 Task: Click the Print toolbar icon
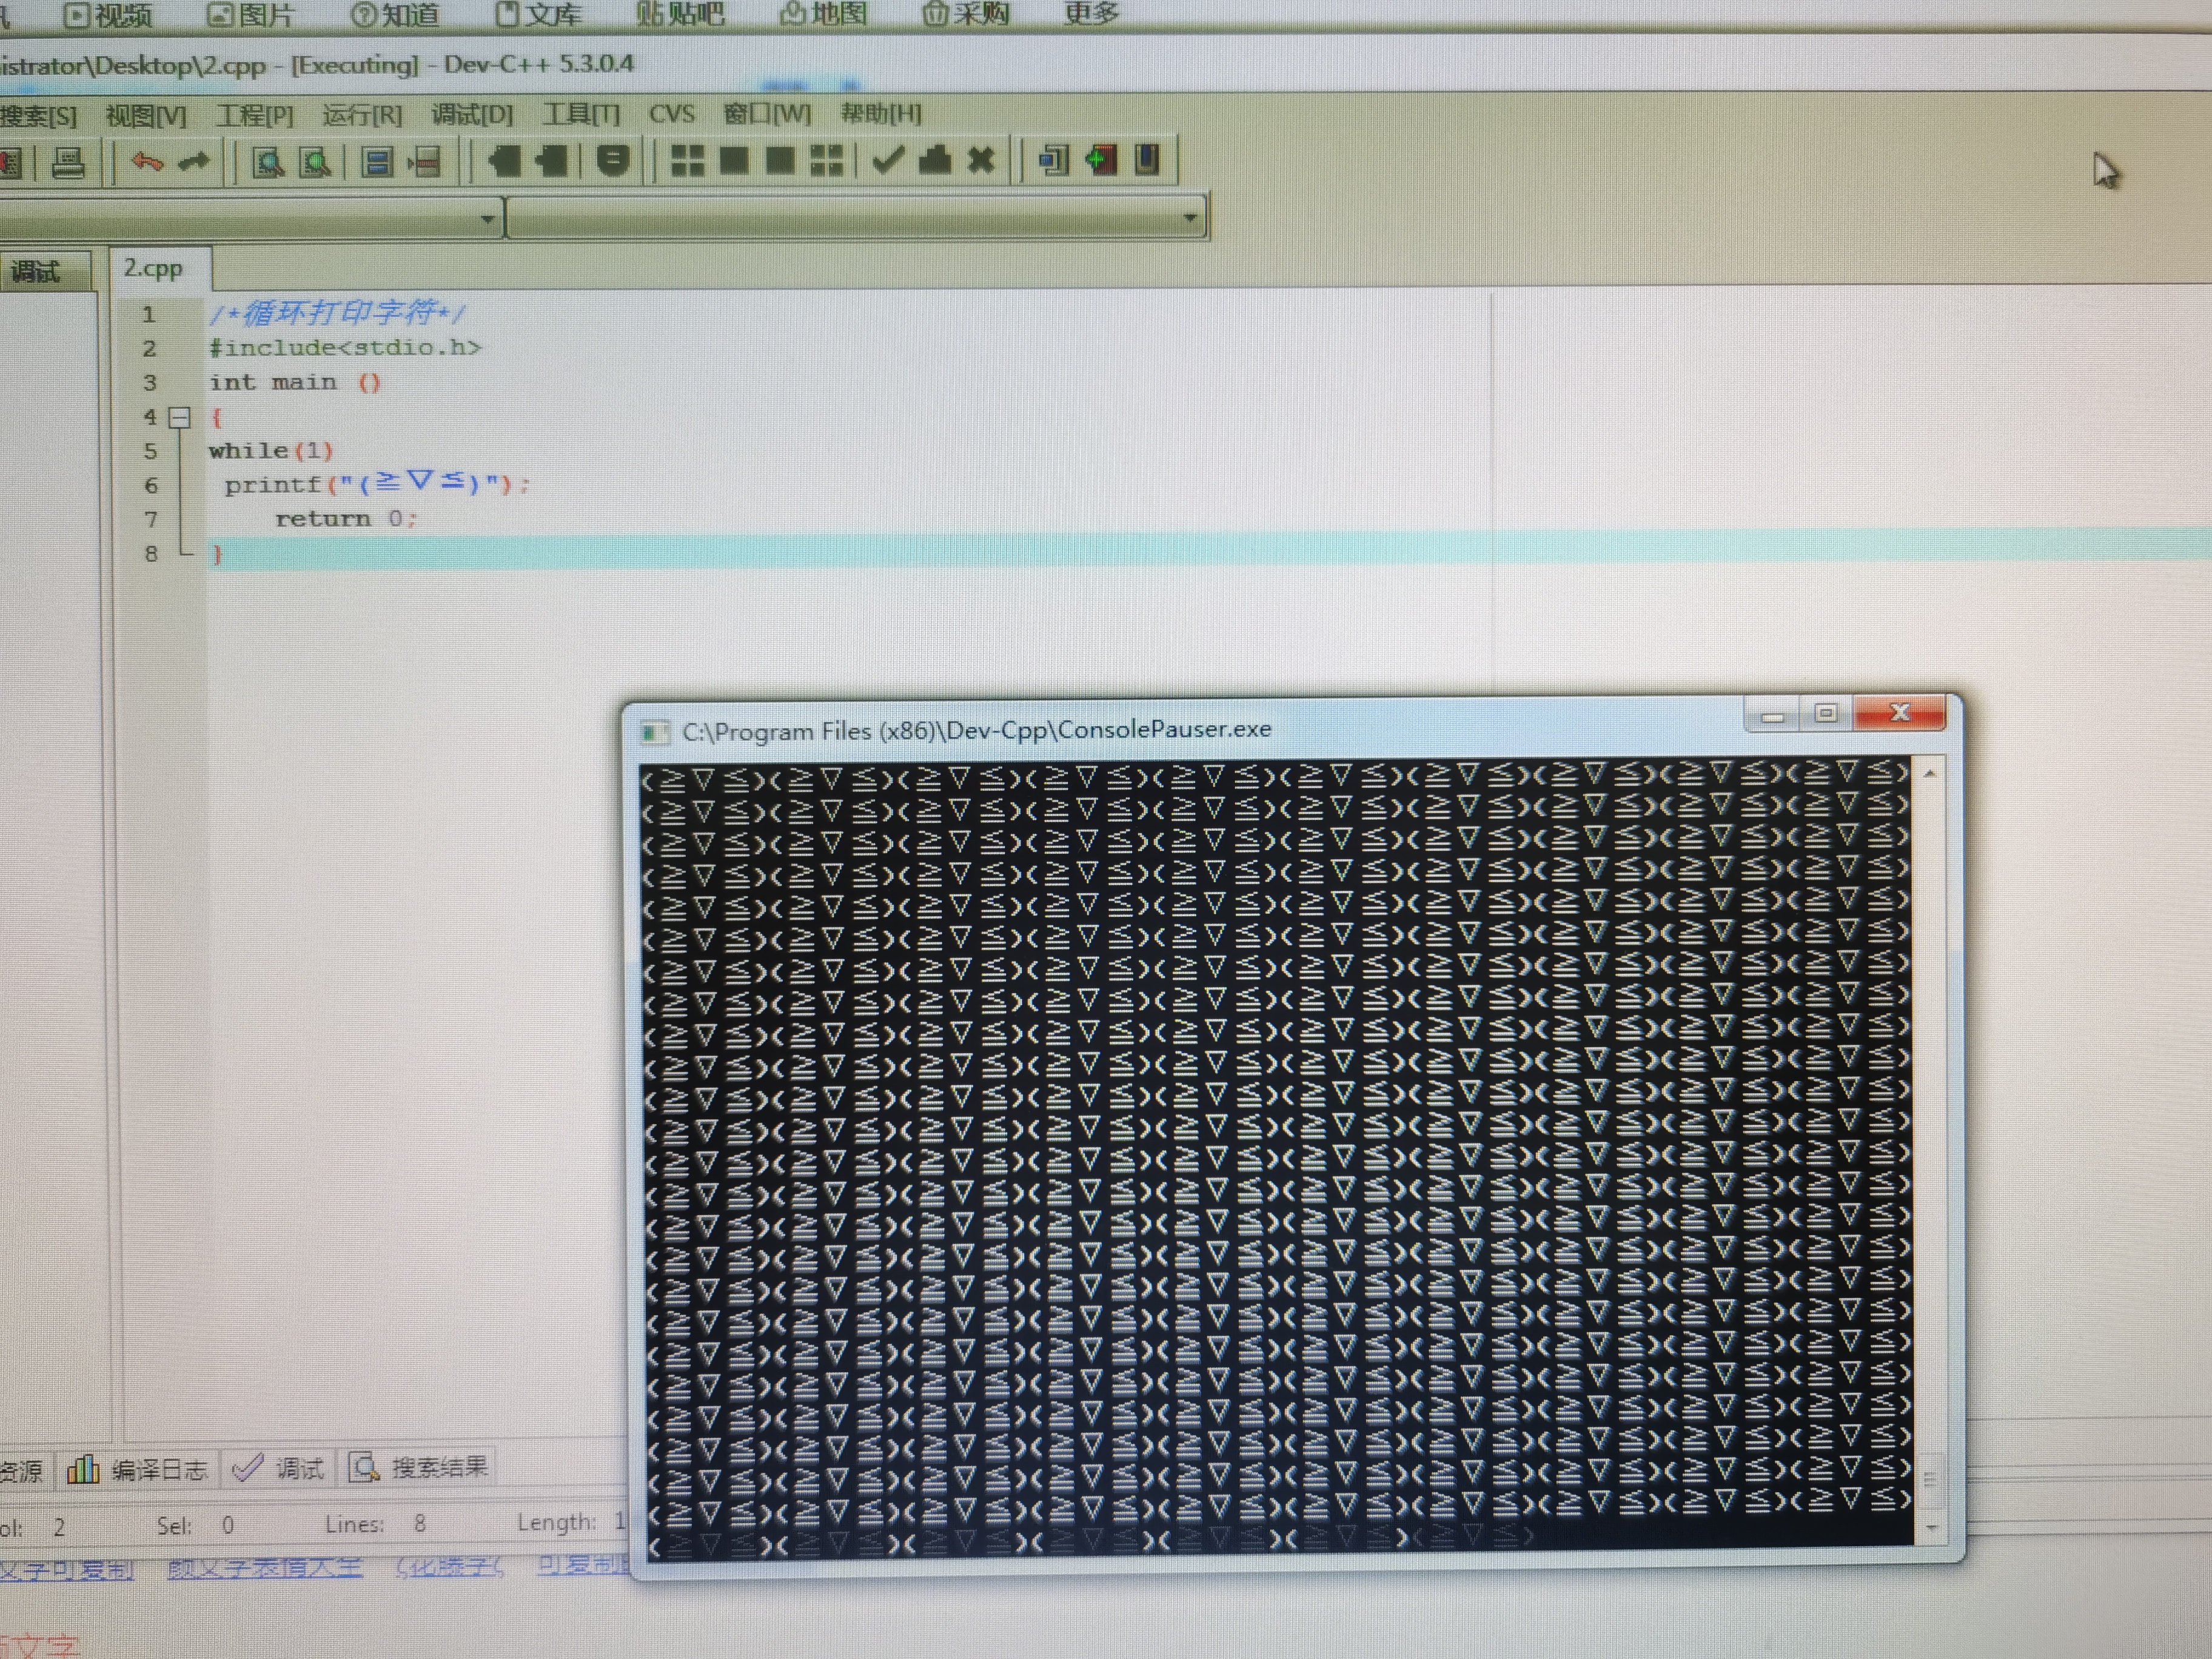(x=68, y=162)
